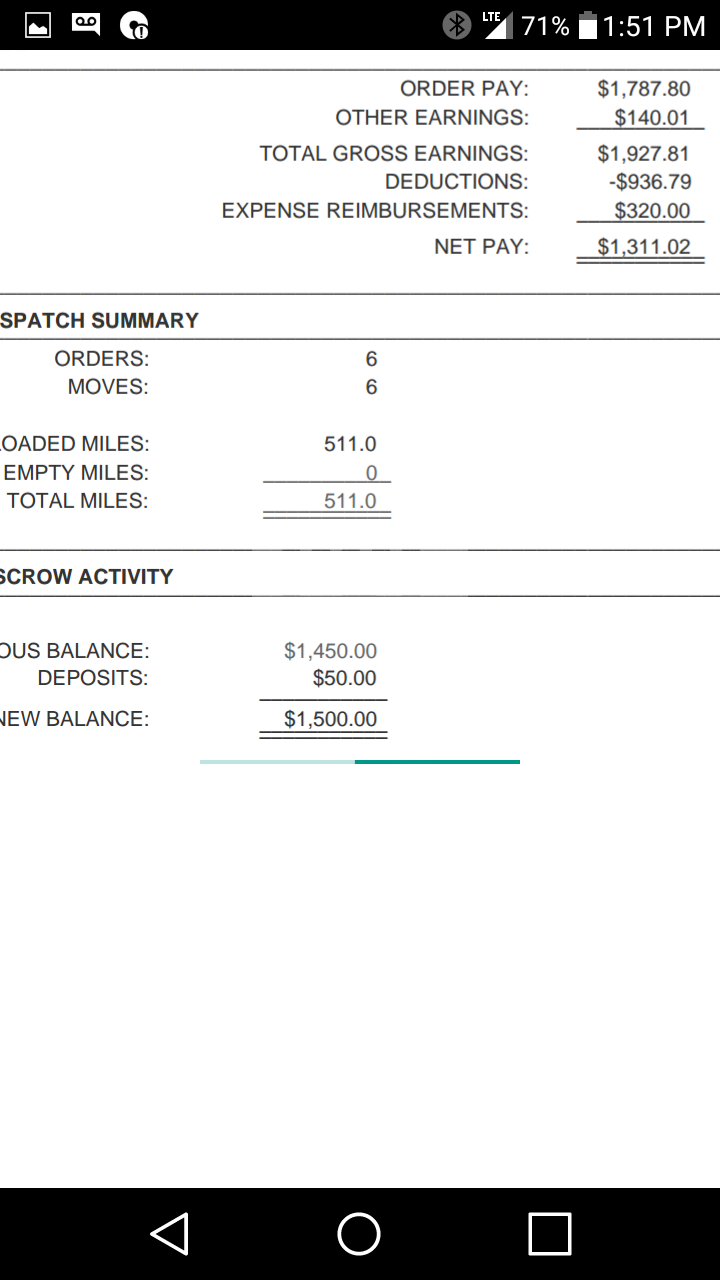Tap the ORDER PAY amount $1,787.80
The image size is (720, 1280).
(x=643, y=89)
